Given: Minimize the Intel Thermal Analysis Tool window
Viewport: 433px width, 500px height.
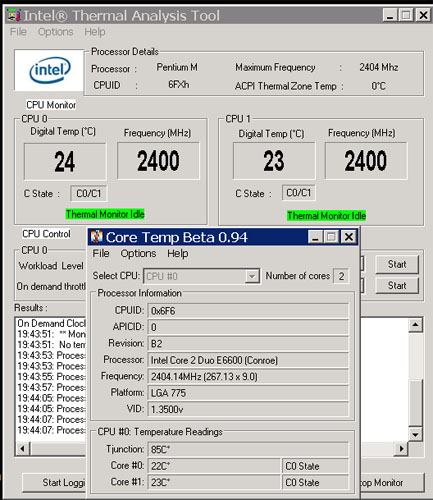Looking at the screenshot, I should point(389,15).
